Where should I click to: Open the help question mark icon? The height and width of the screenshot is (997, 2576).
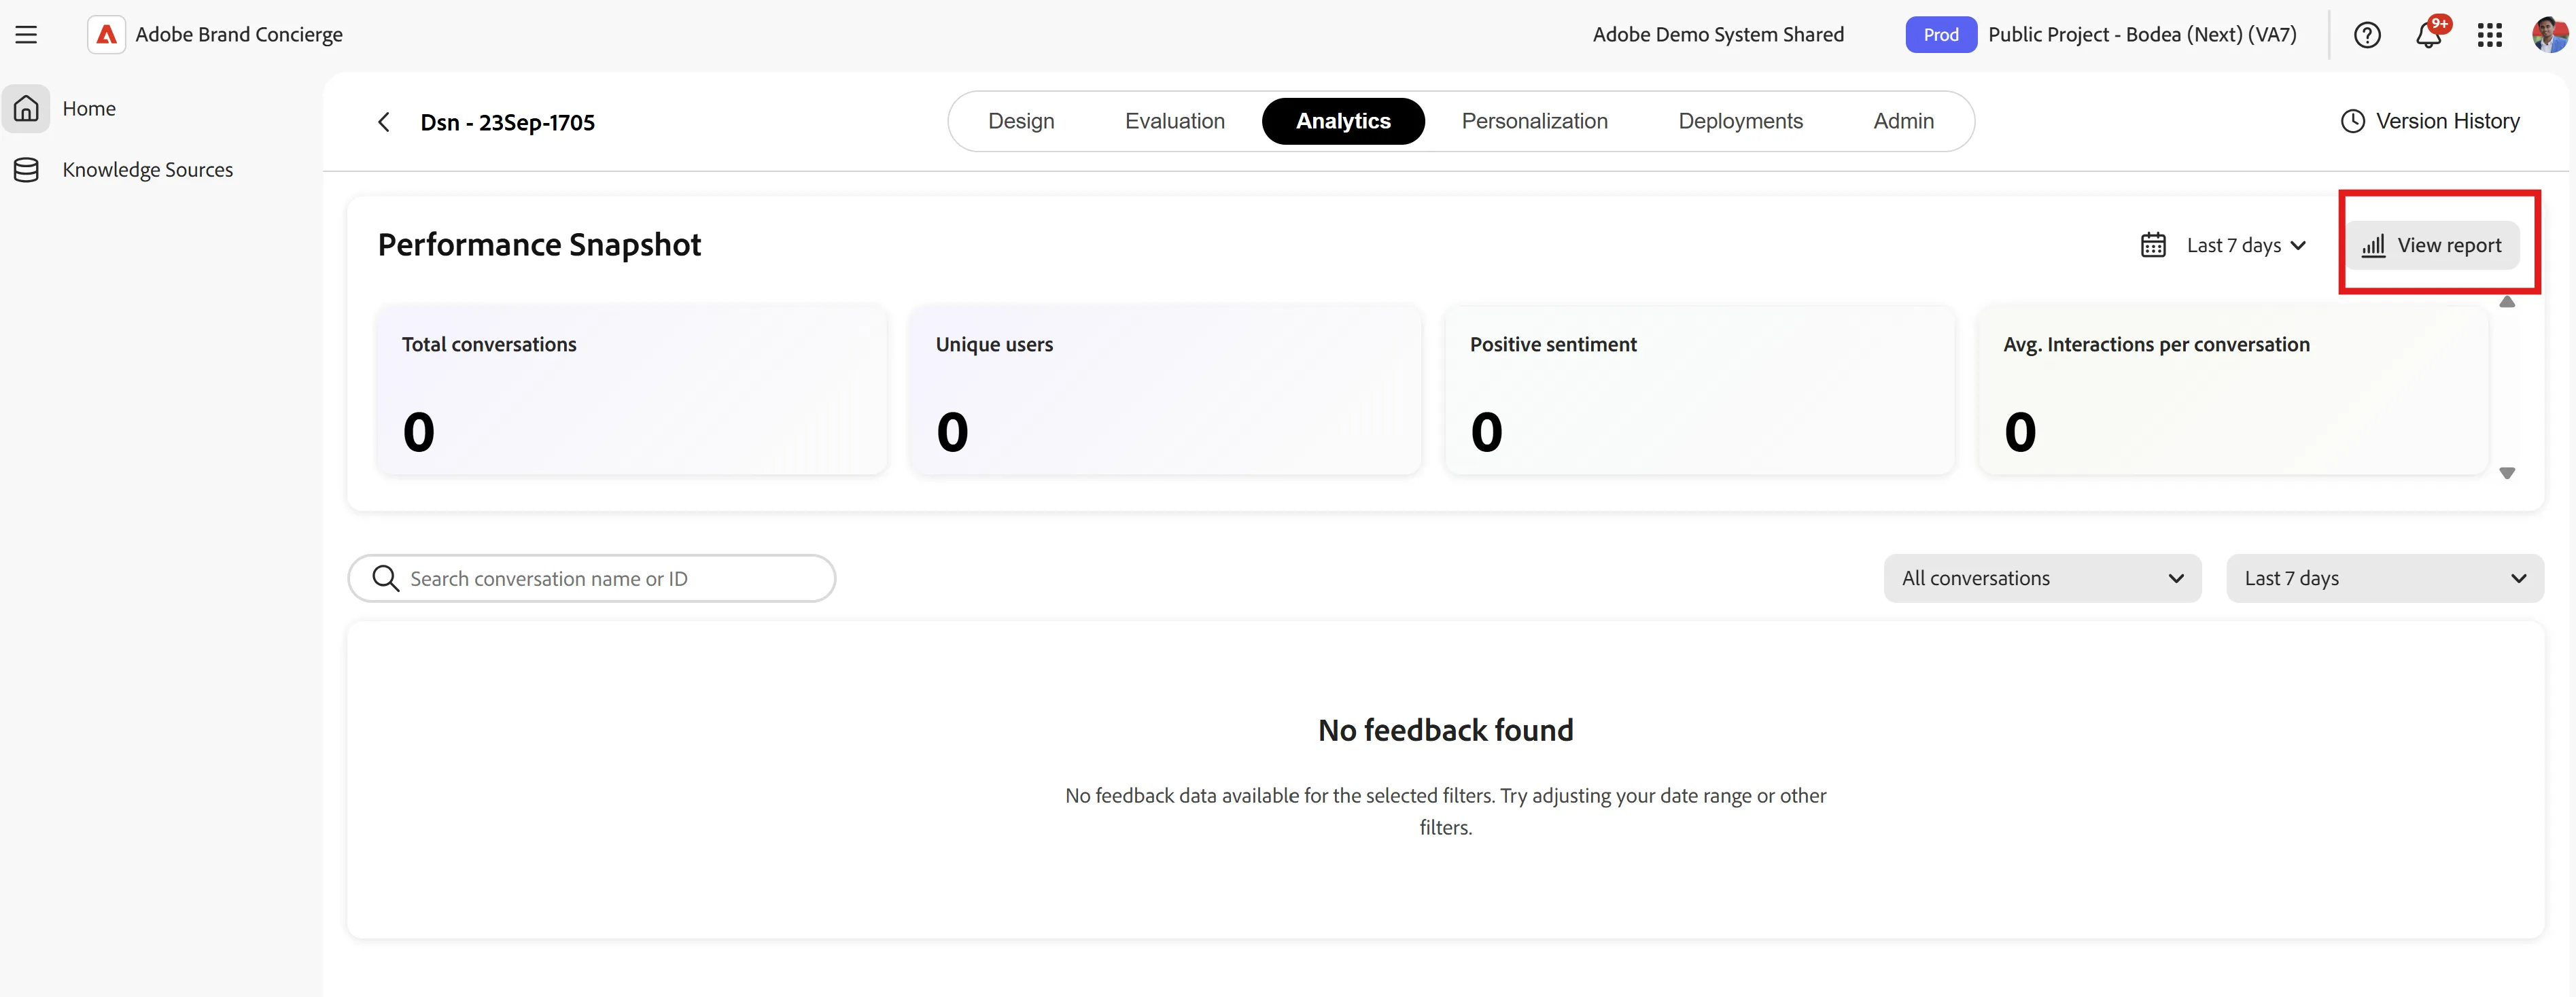coord(2366,35)
